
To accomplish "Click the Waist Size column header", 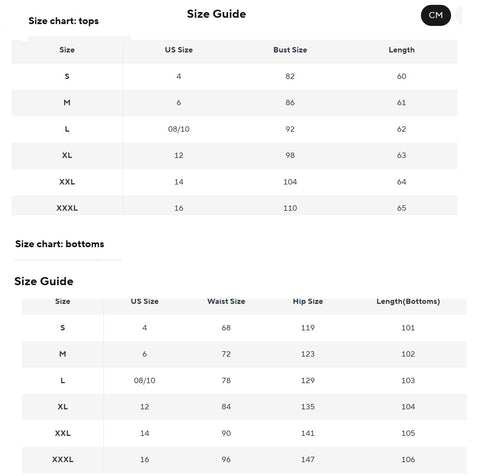I will tap(226, 301).
